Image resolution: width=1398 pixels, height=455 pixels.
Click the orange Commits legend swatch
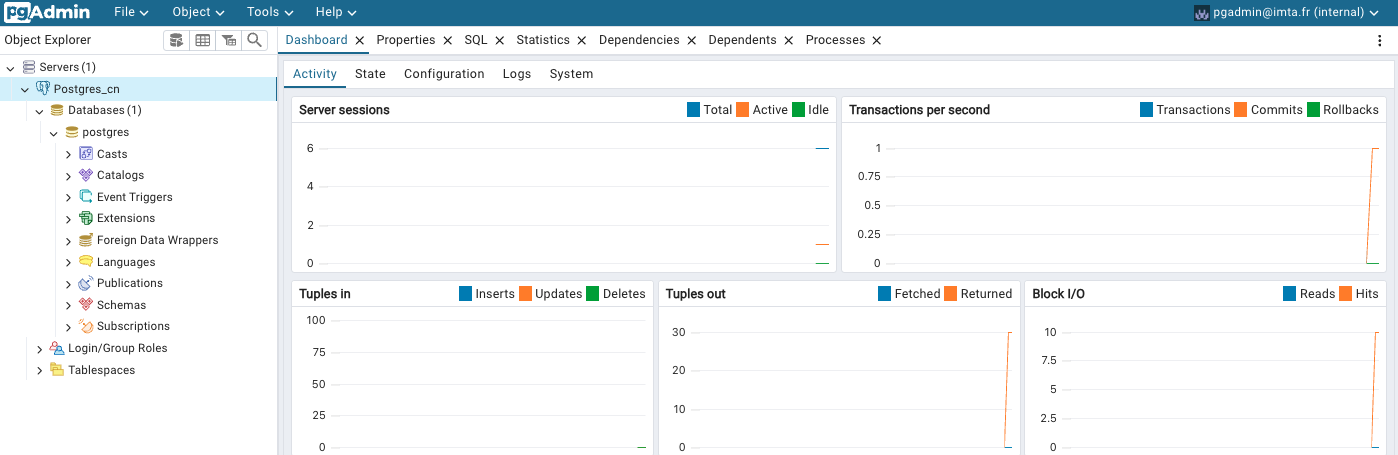tap(1240, 110)
